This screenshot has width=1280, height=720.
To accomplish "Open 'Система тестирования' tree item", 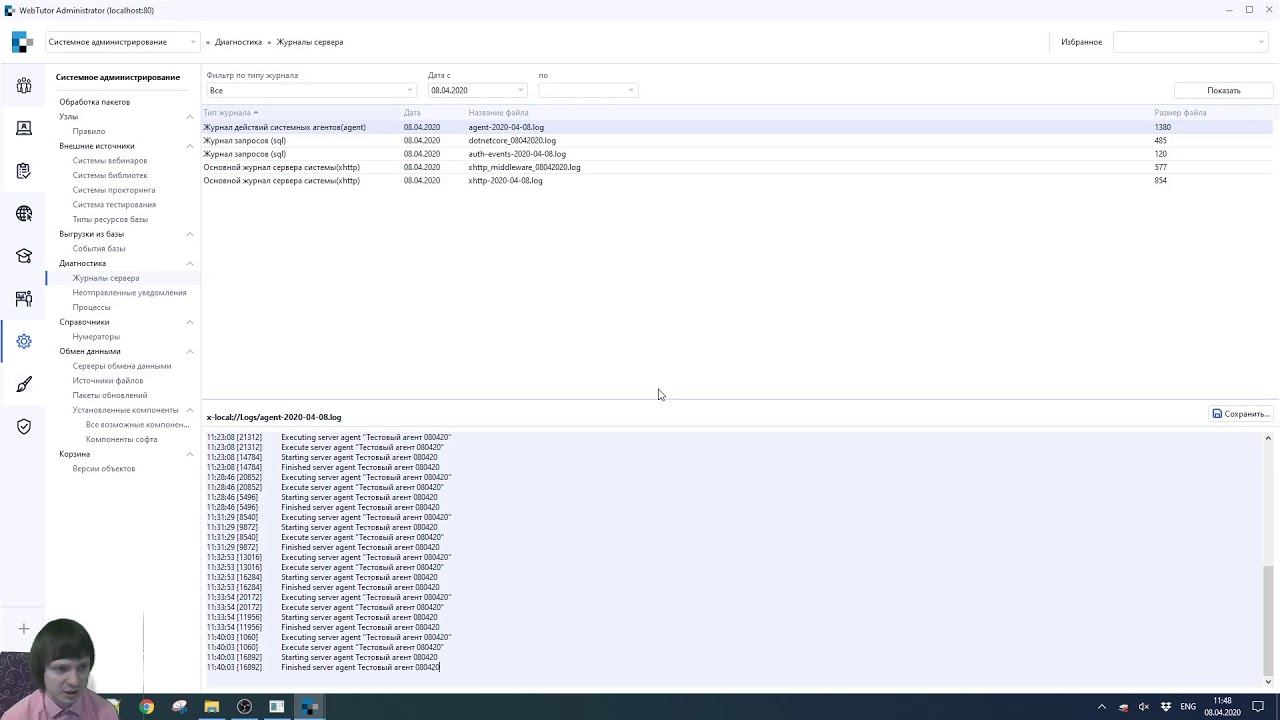I will coord(114,205).
